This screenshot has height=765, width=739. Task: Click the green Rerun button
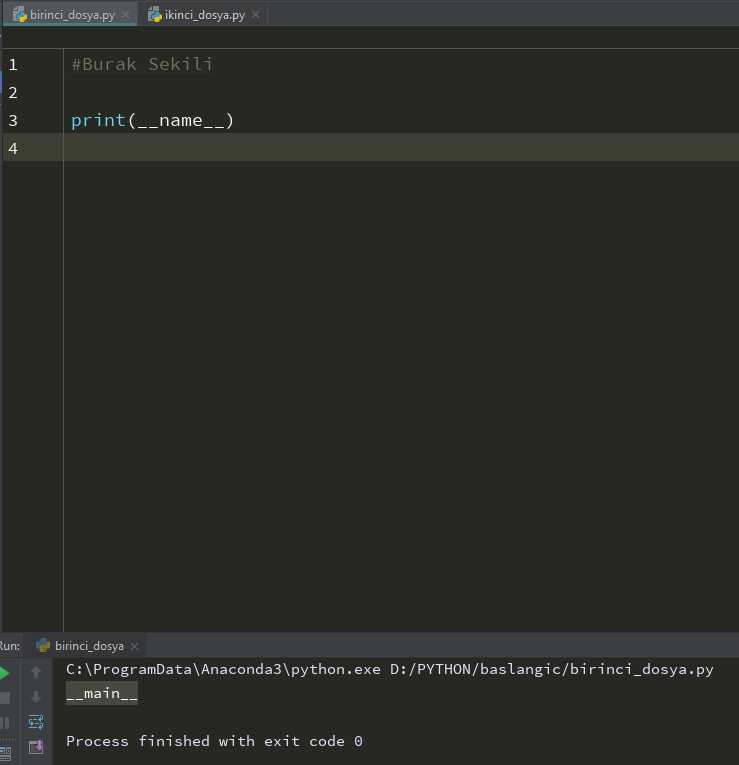(4, 673)
